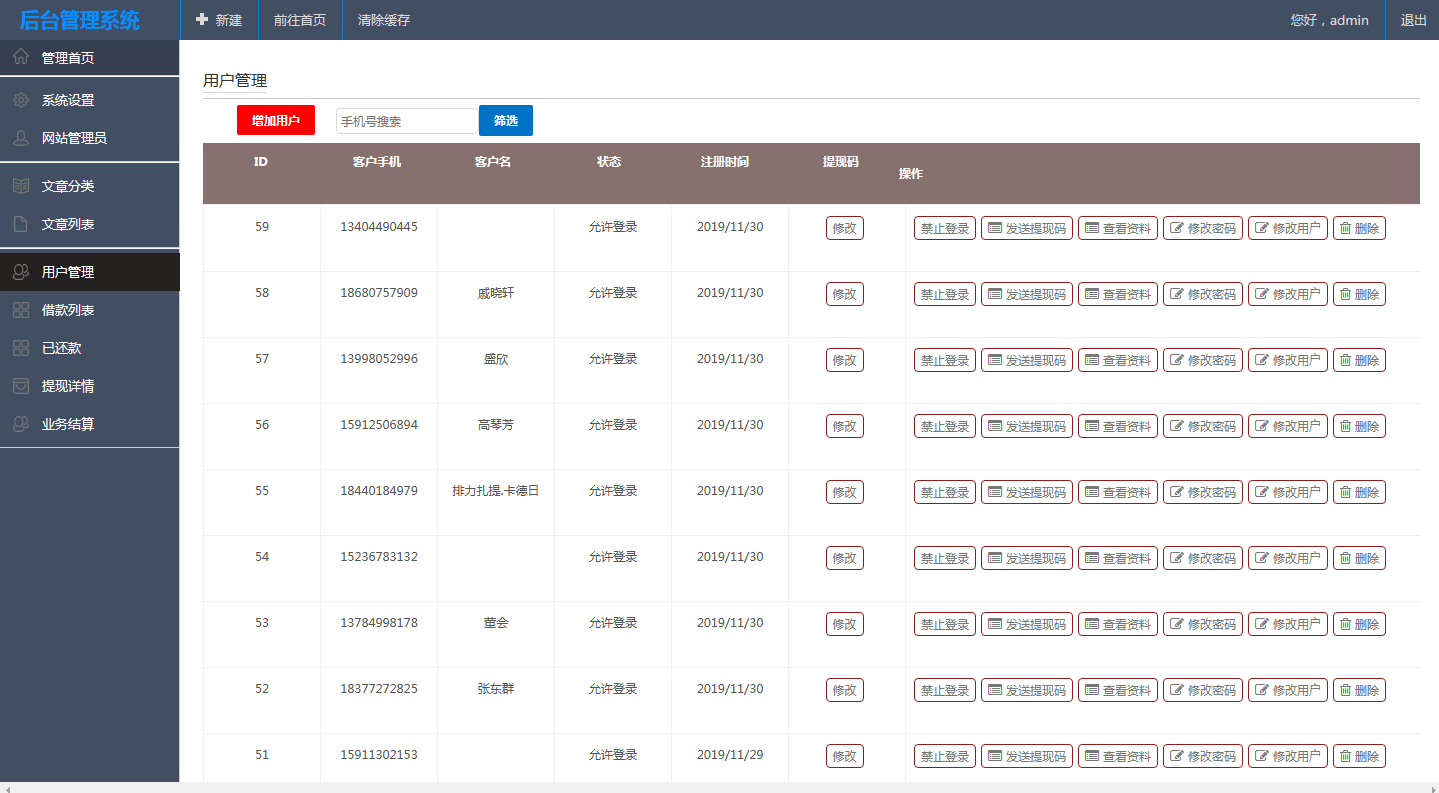
Task: Click the gear icon beside 系统设置
Action: tap(21, 100)
